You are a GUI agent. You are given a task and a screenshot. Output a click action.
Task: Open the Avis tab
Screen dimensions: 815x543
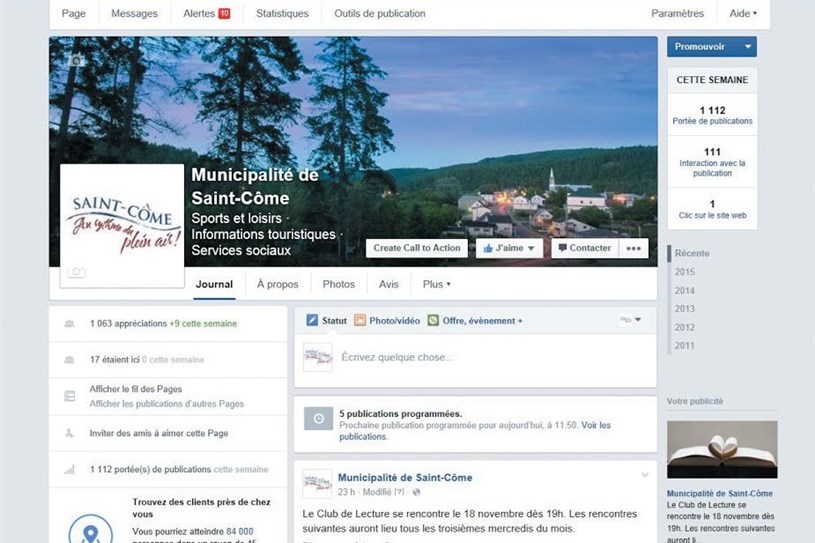pyautogui.click(x=389, y=284)
